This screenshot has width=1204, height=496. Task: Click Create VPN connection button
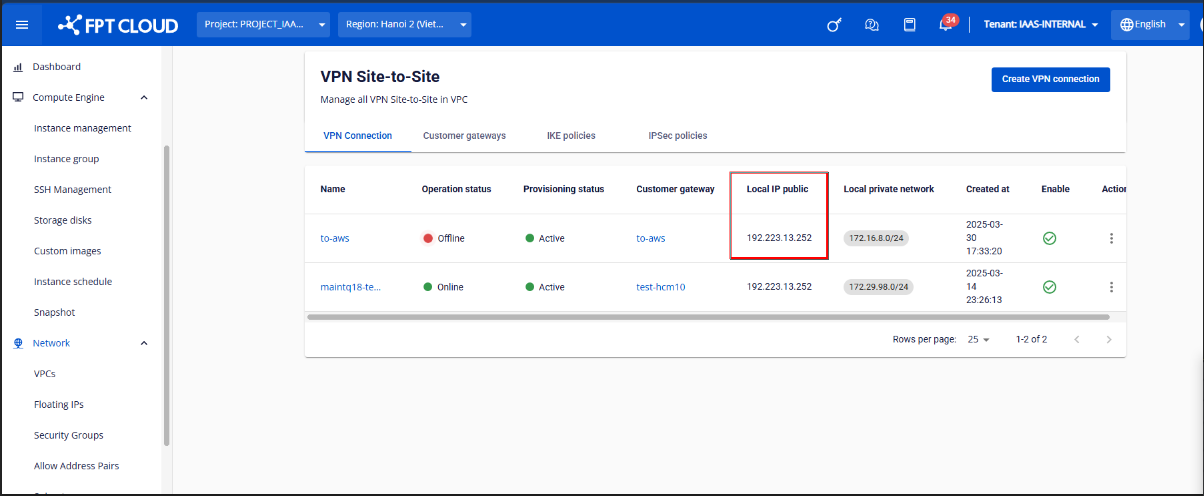tap(1050, 79)
